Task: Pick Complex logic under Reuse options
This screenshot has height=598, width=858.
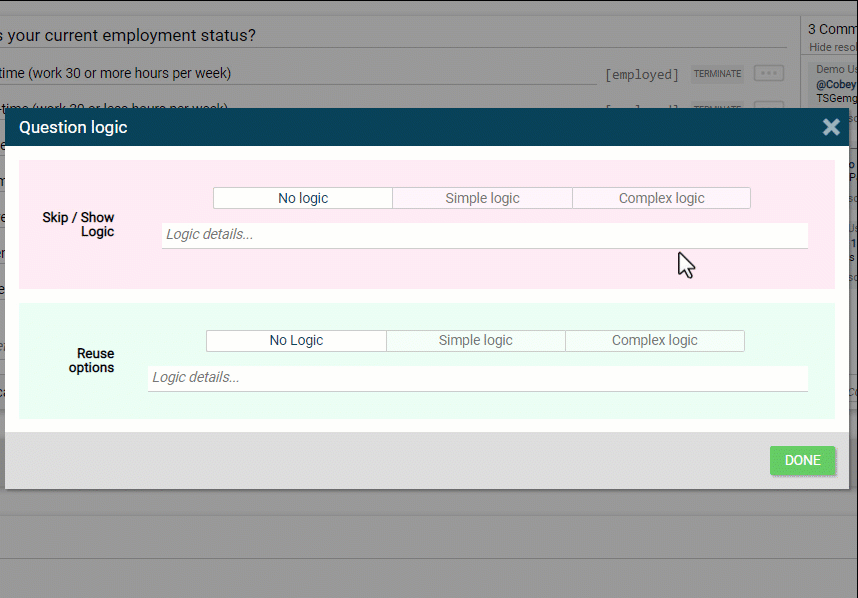Action: click(654, 341)
